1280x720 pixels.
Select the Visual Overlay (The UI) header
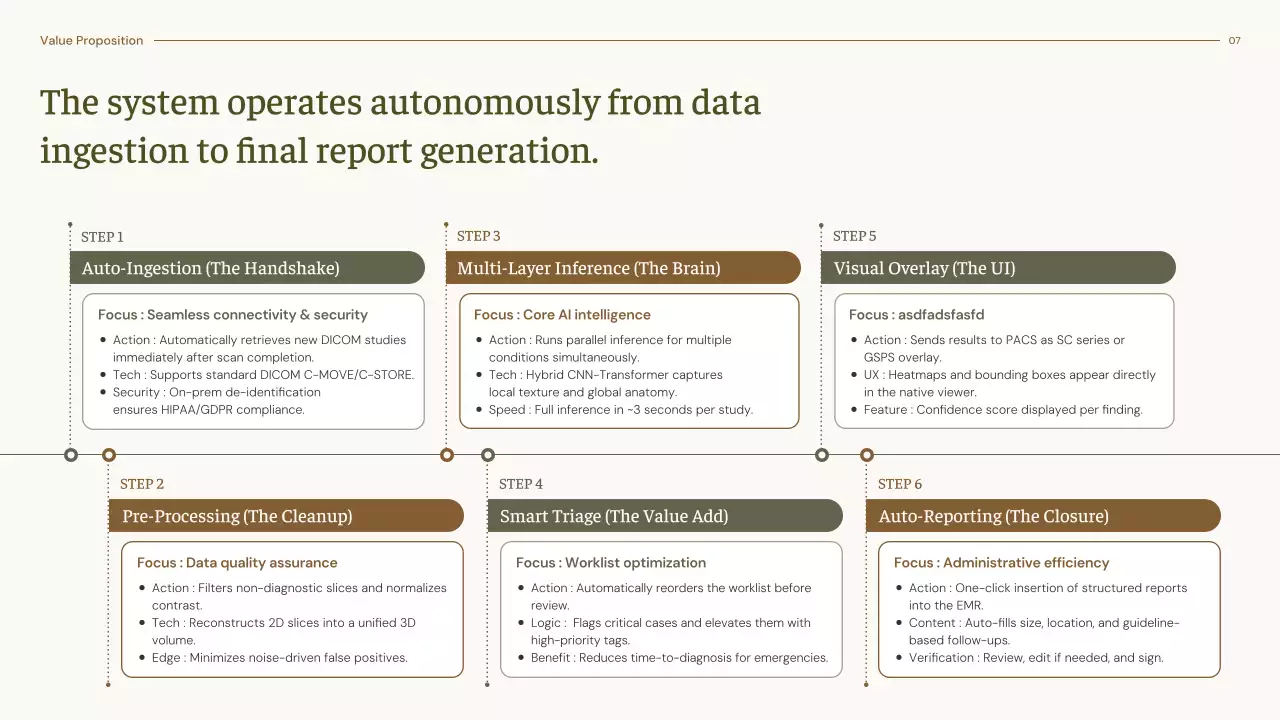pyautogui.click(x=998, y=268)
